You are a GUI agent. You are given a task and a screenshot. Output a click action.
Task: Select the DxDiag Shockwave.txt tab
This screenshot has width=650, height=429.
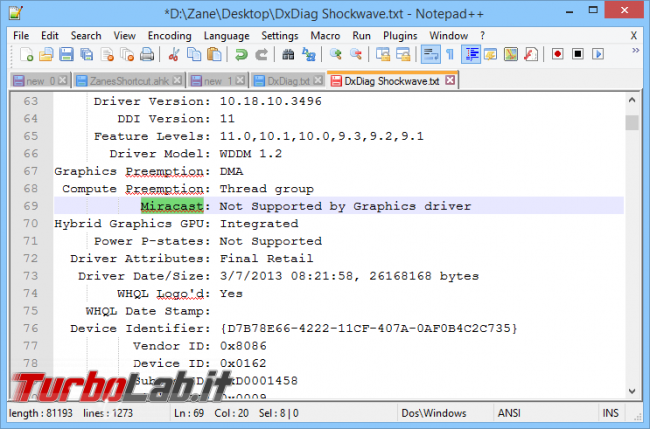click(392, 80)
